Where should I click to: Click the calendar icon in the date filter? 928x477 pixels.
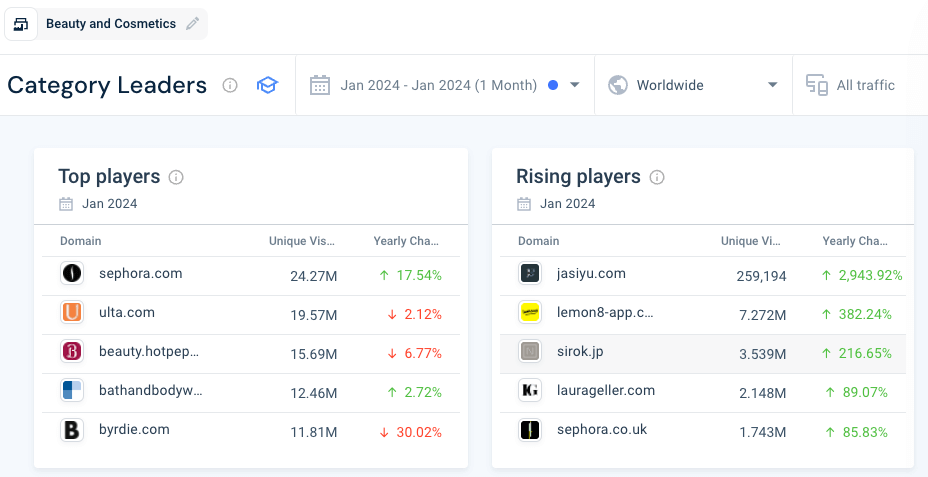tap(320, 85)
